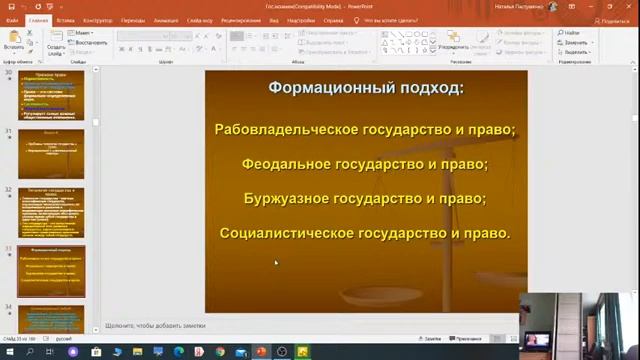This screenshot has width=640, height=360.
Task: Open the Конструктор tab
Action: point(98,20)
